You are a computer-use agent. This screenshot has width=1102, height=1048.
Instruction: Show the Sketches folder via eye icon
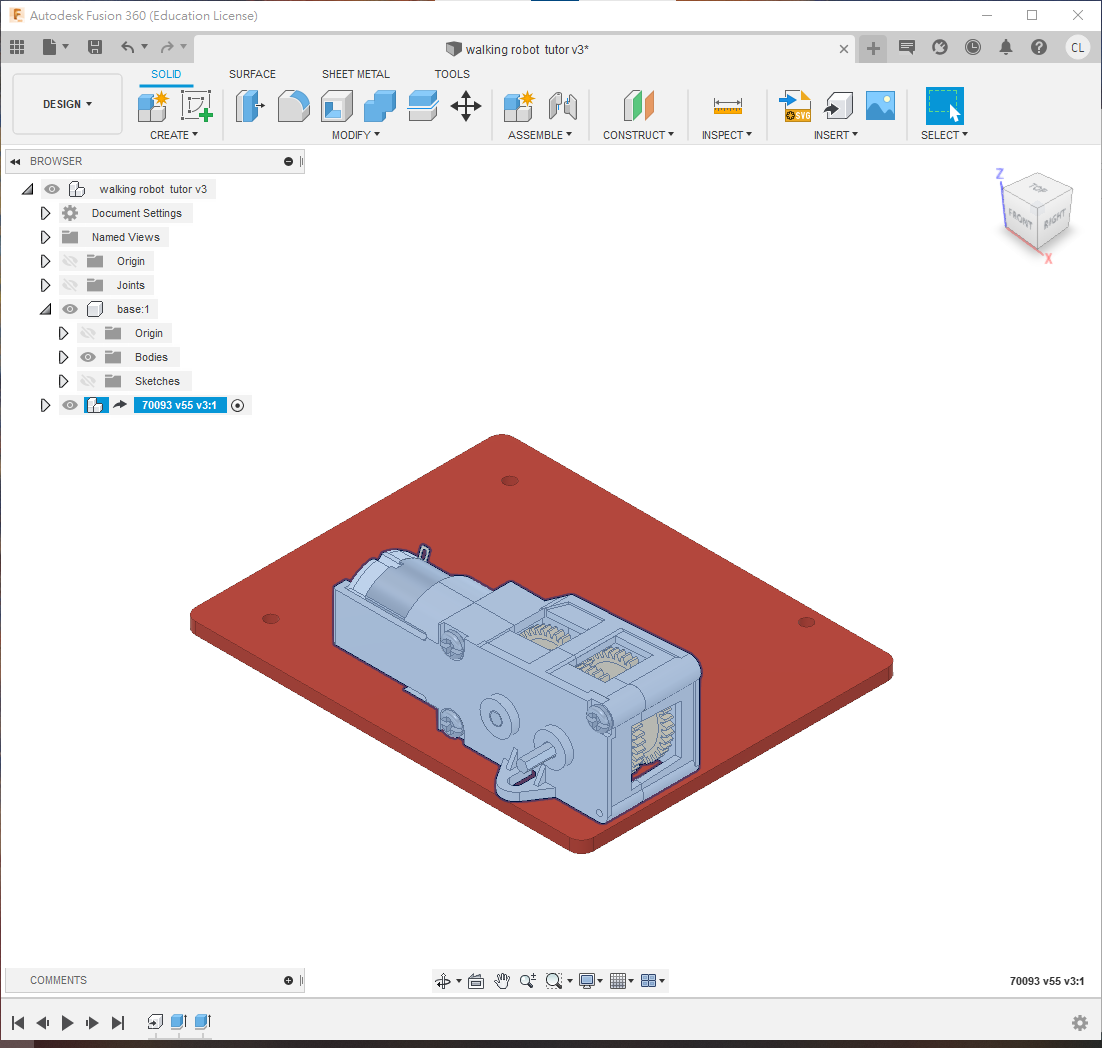[88, 381]
